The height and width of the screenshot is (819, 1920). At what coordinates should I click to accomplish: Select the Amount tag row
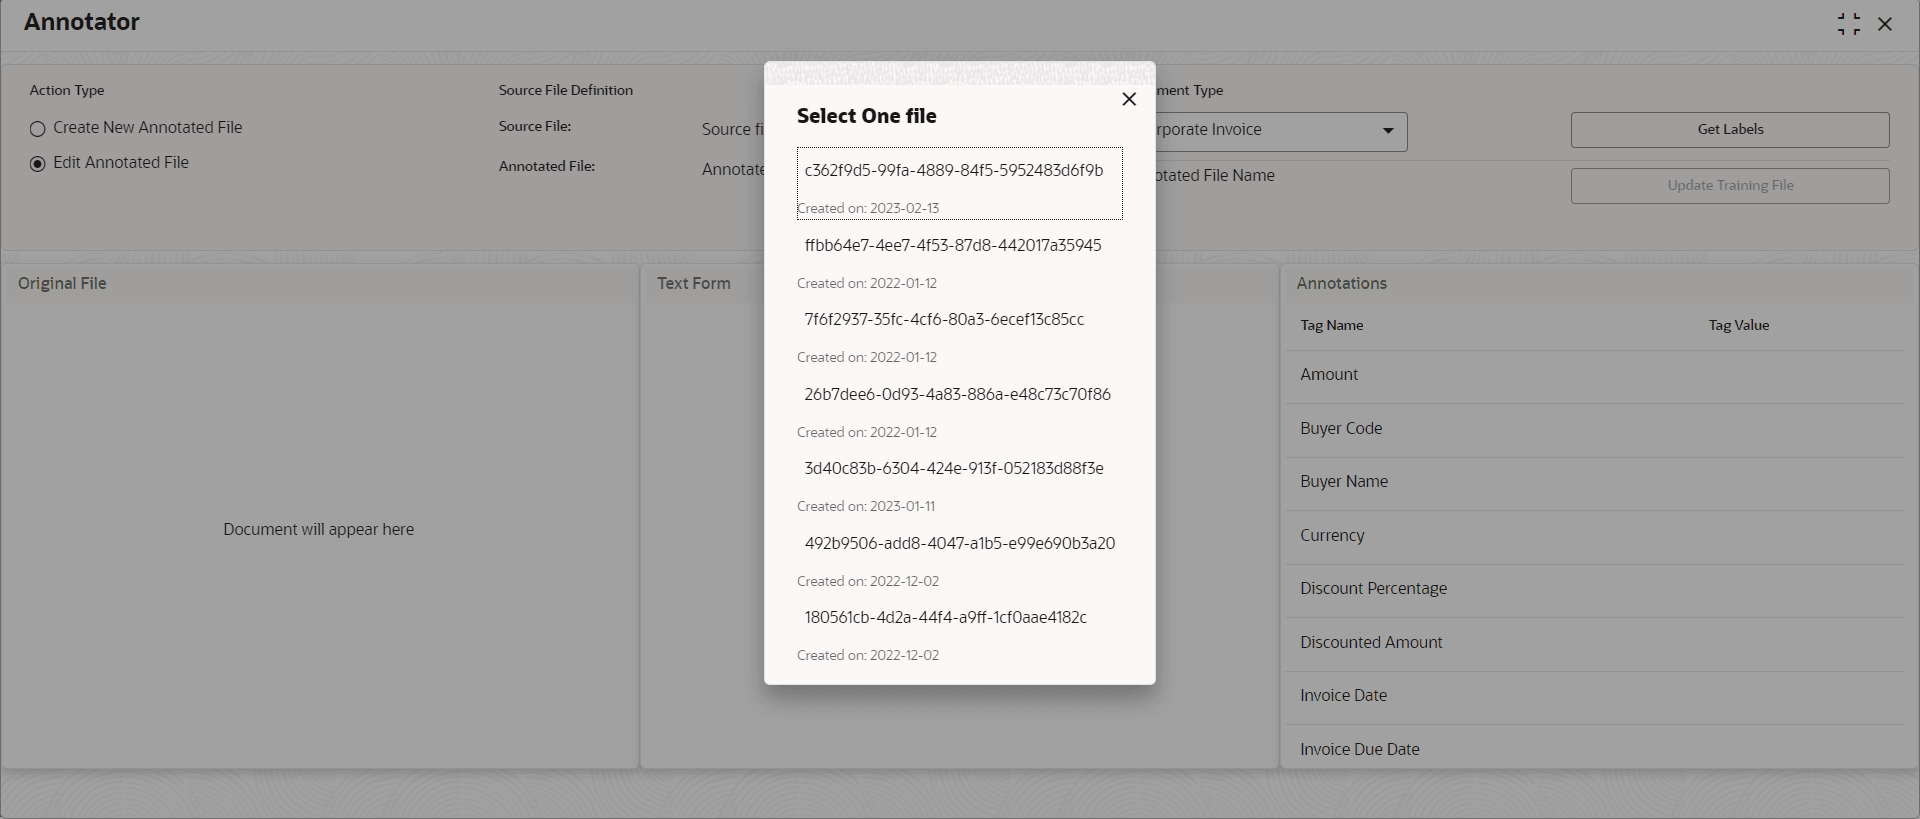click(x=1593, y=376)
